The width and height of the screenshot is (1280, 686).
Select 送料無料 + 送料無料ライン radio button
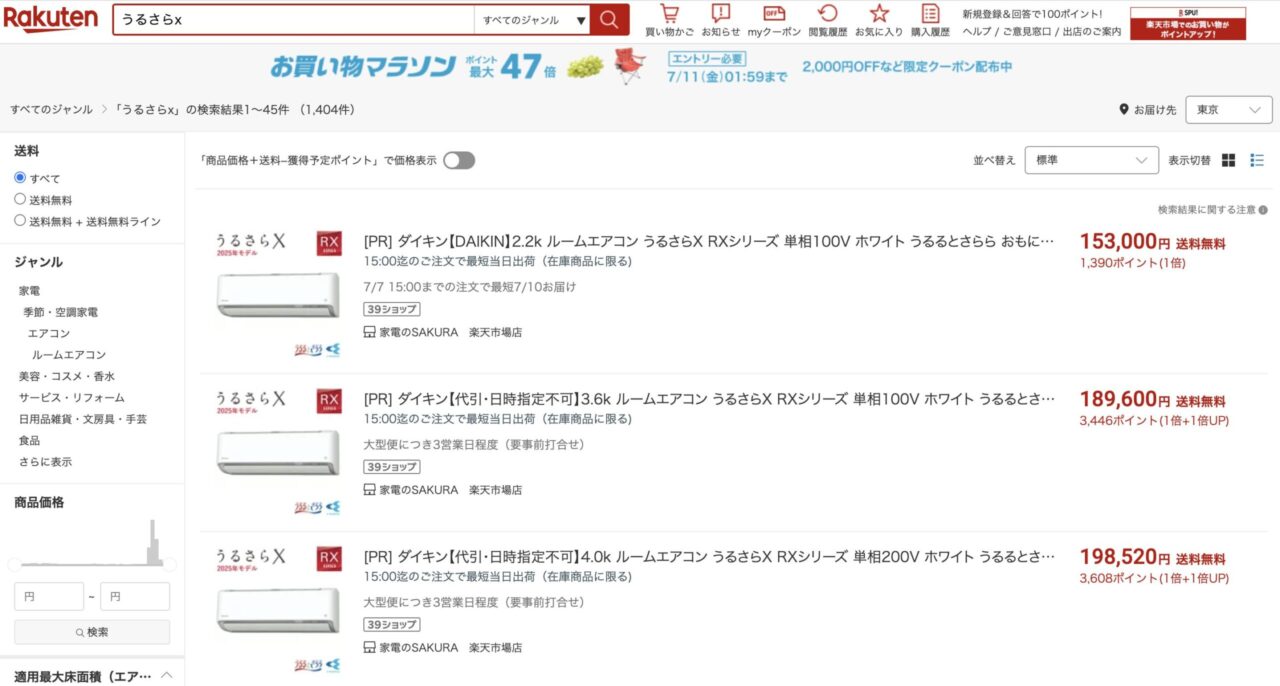click(20, 221)
